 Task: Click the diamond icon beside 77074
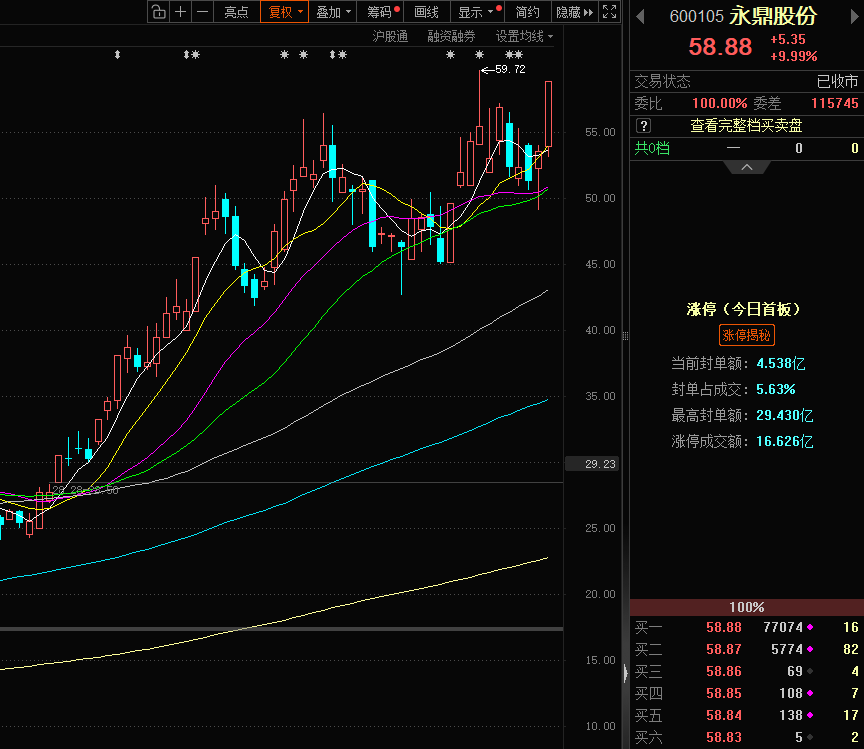tap(810, 627)
